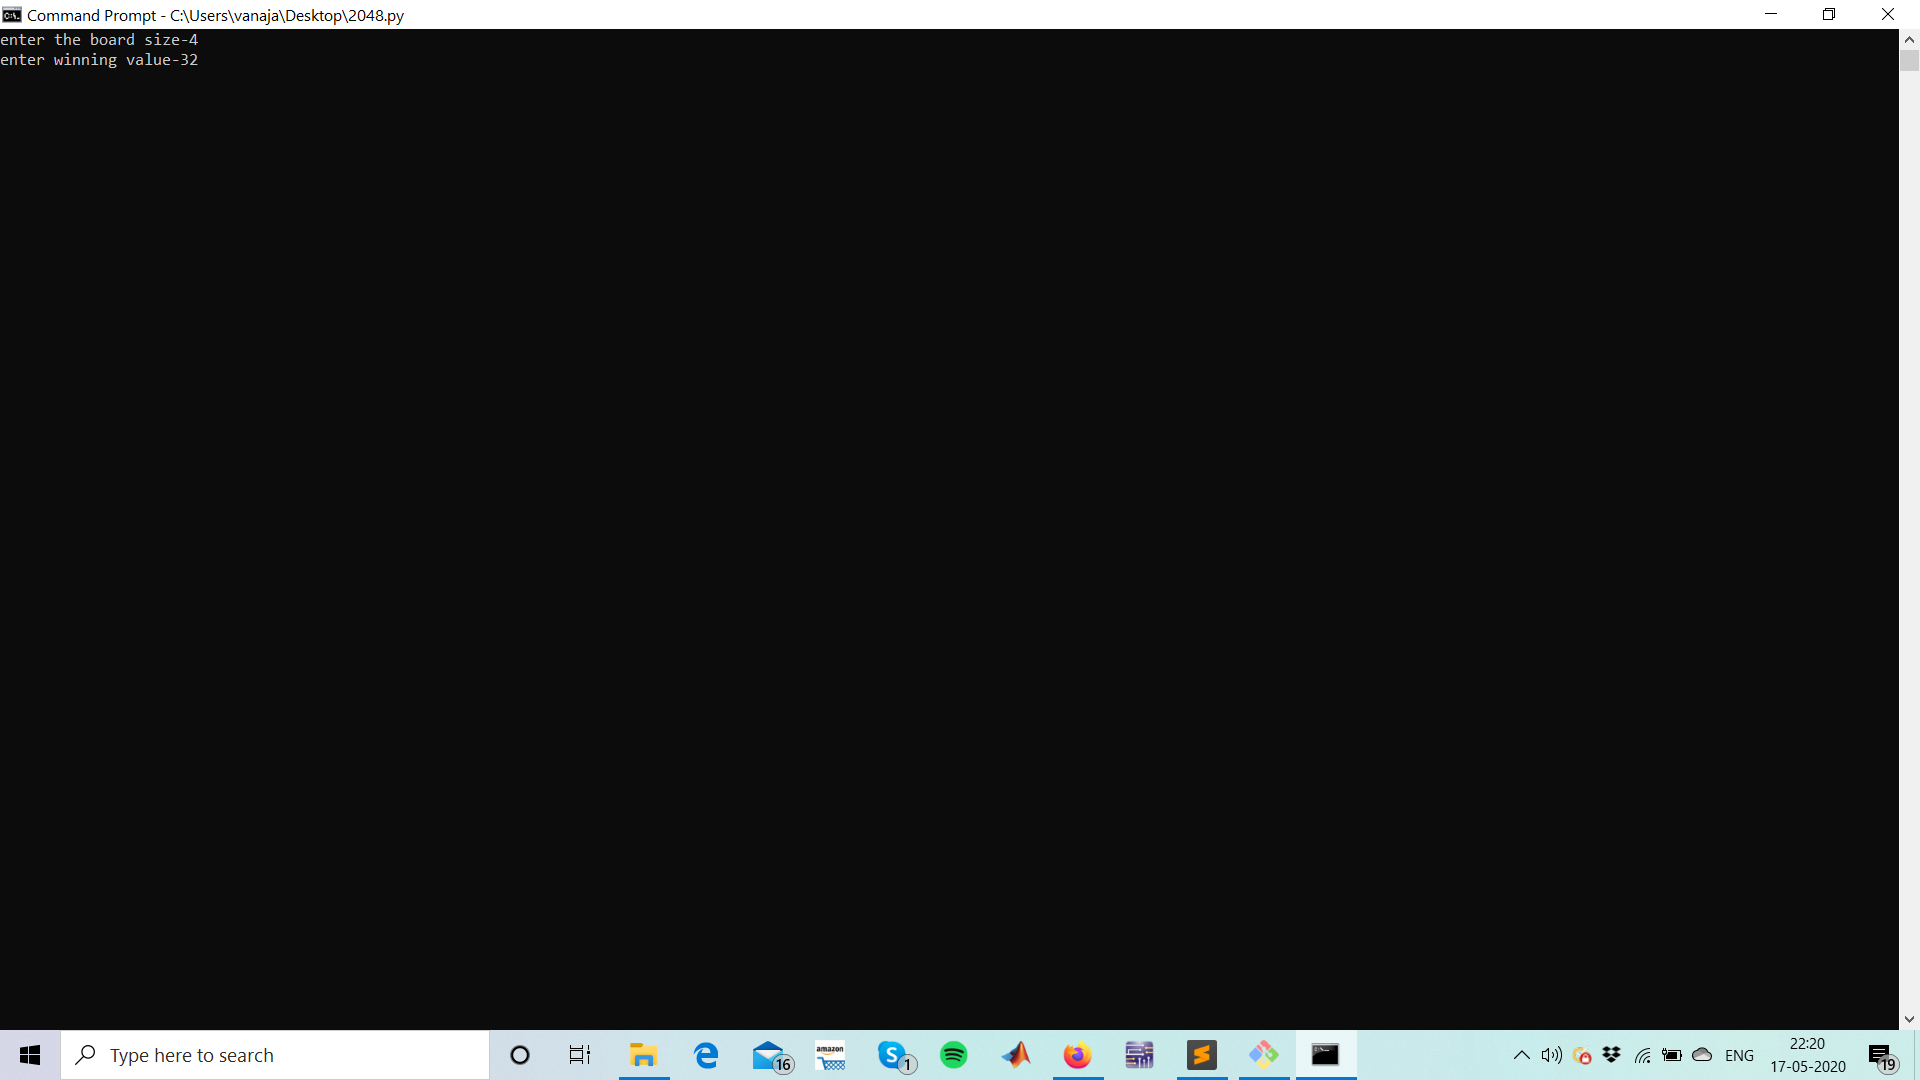
Task: Launch Microsoft Edge from the taskbar
Action: pyautogui.click(x=706, y=1055)
